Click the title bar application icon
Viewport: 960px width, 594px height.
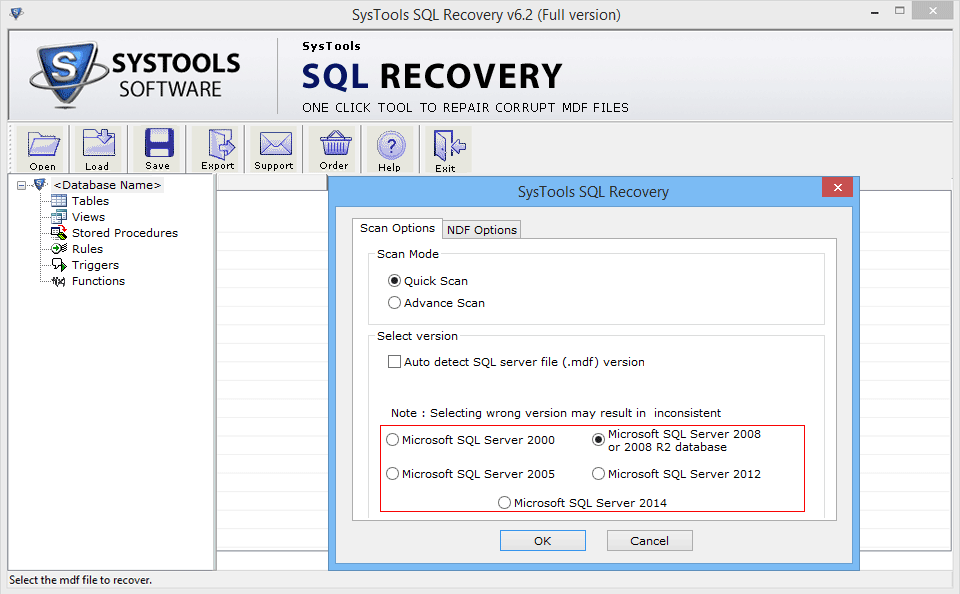click(x=17, y=13)
